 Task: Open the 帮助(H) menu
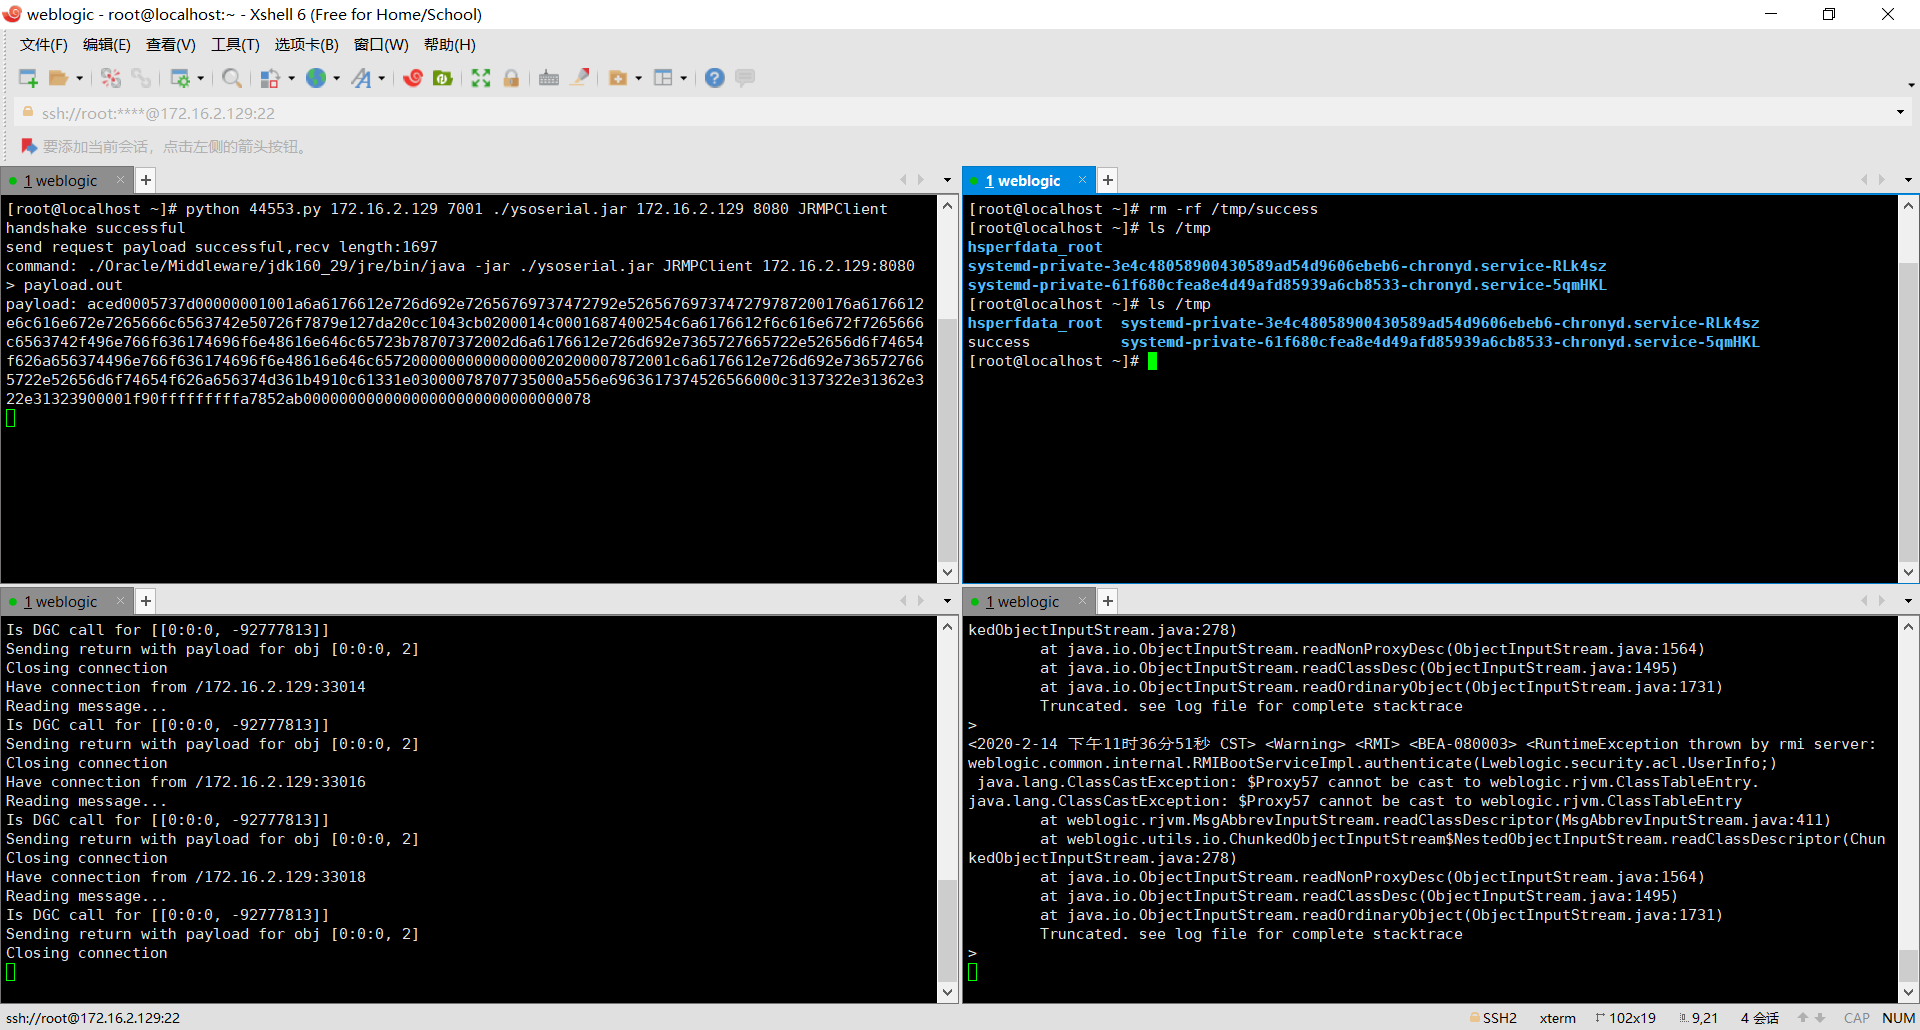[450, 45]
